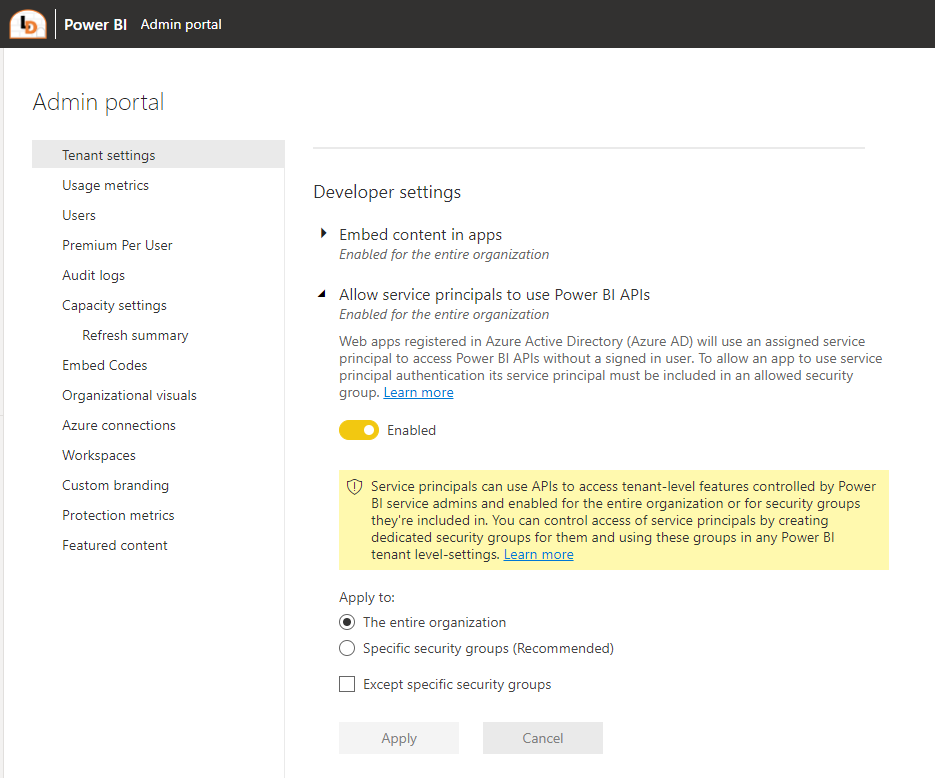Check 'Except specific security groups' checkbox

[347, 684]
